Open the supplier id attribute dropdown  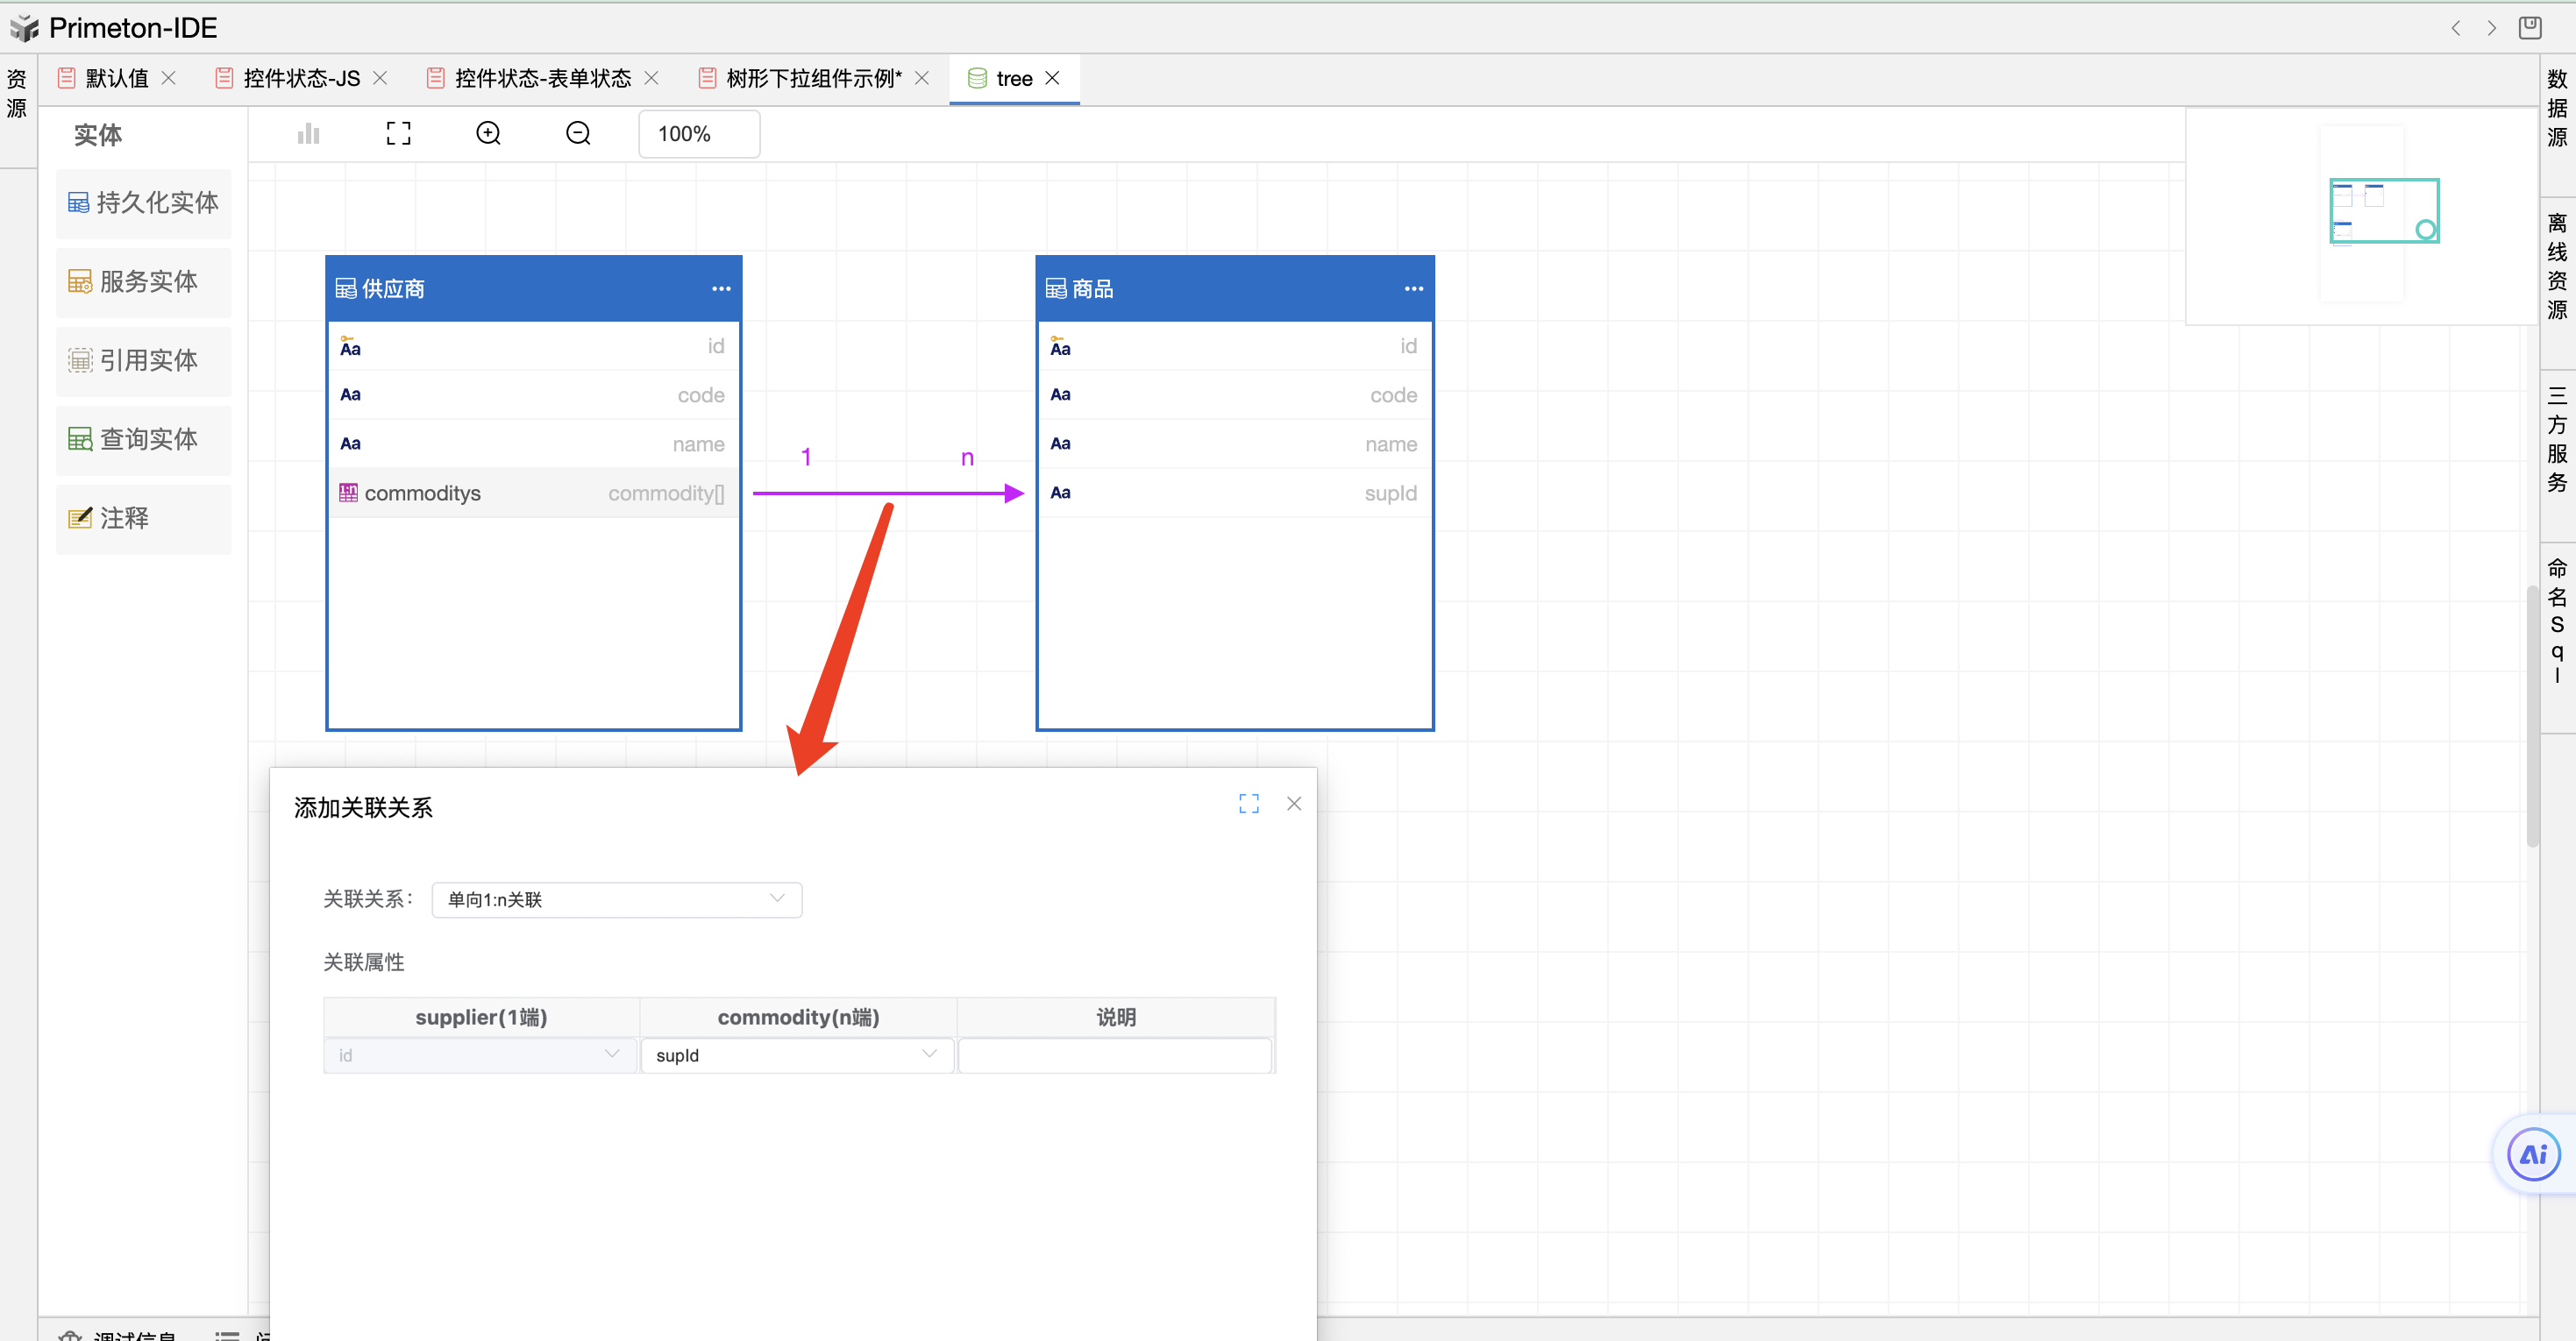coord(480,1055)
